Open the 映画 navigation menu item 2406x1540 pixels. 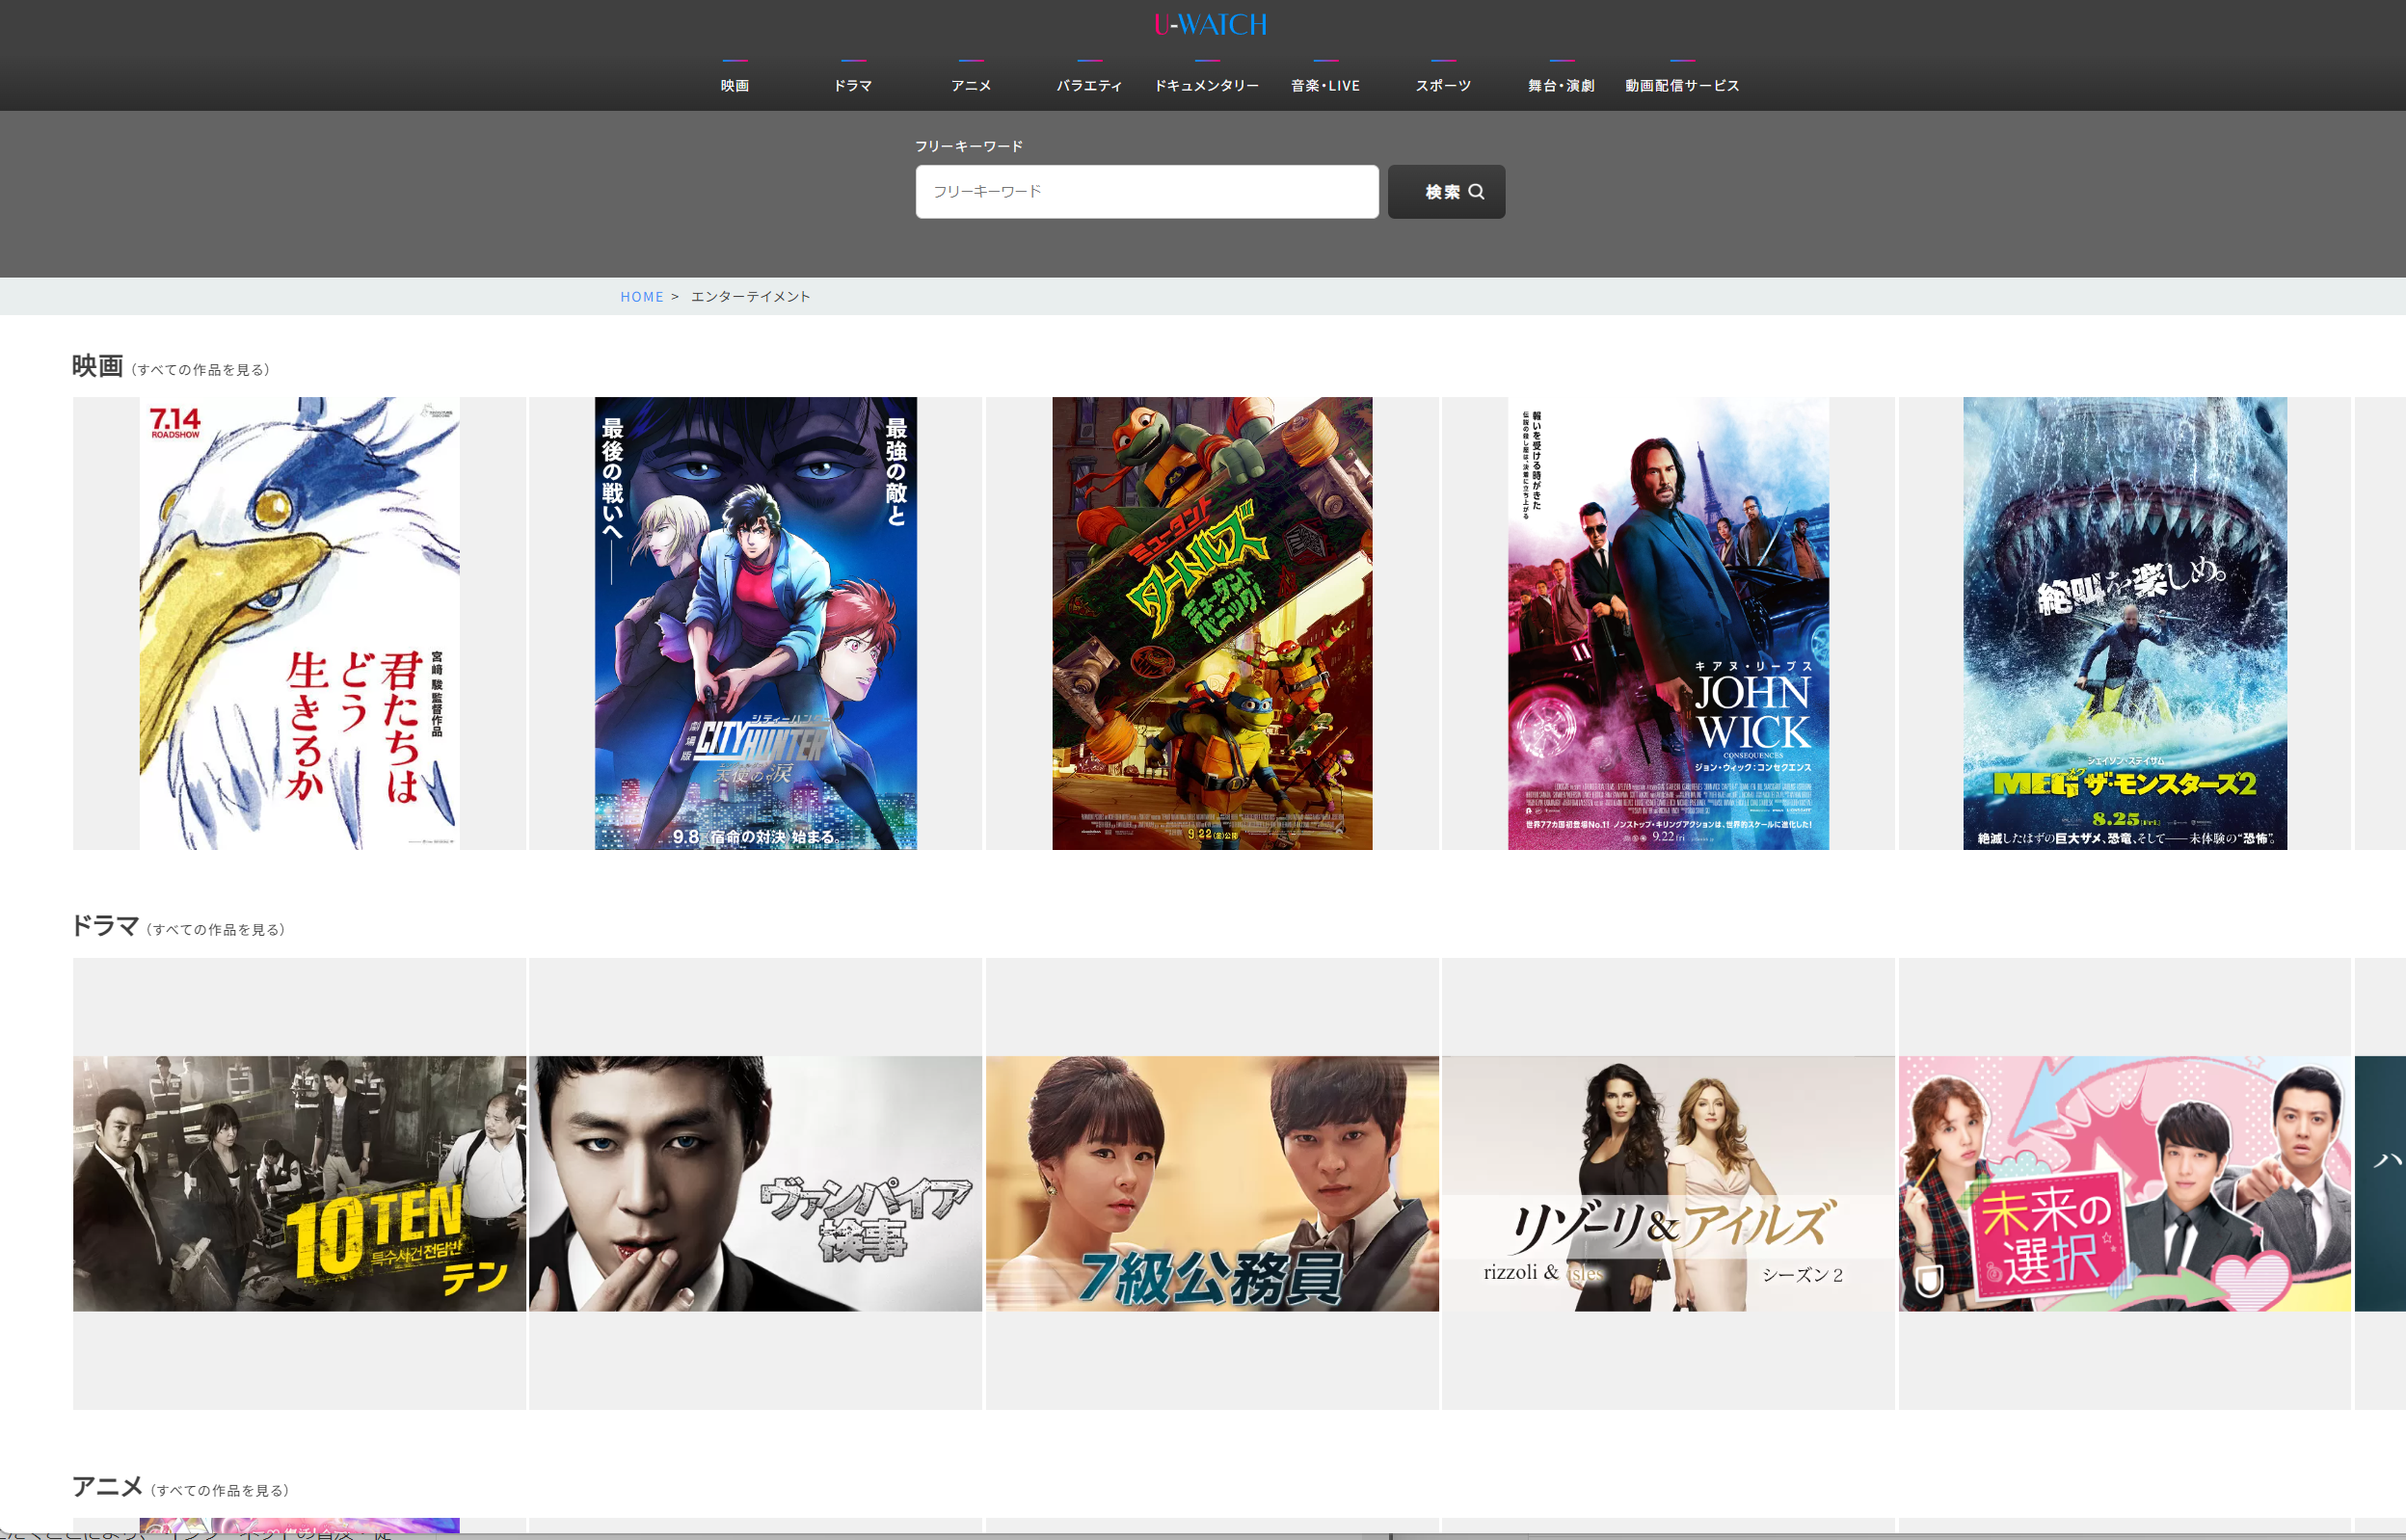coord(735,85)
